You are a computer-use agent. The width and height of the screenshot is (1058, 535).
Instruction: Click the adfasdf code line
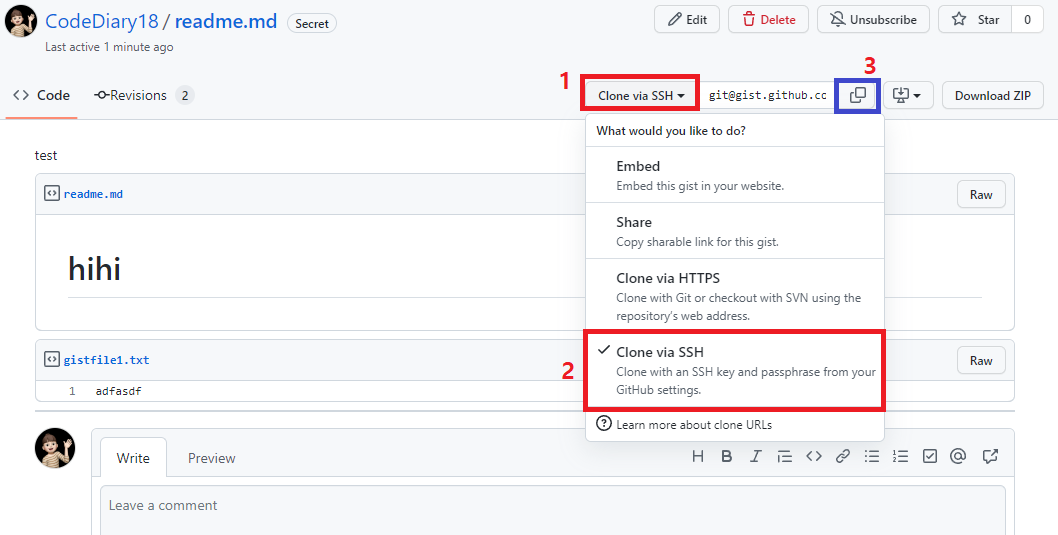[119, 391]
